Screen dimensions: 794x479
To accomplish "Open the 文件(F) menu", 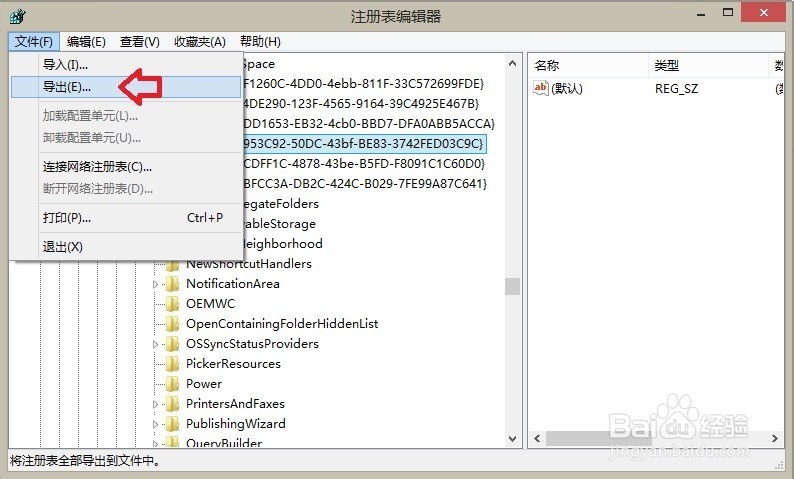I will pyautogui.click(x=34, y=42).
